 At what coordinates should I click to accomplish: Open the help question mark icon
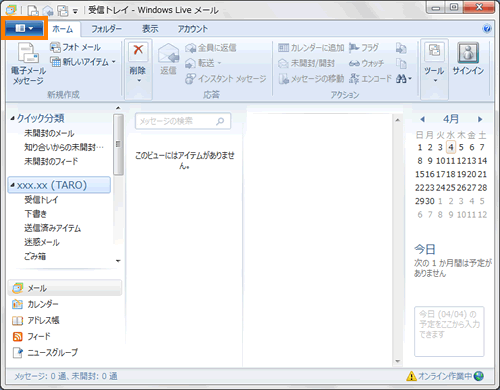pos(487,29)
